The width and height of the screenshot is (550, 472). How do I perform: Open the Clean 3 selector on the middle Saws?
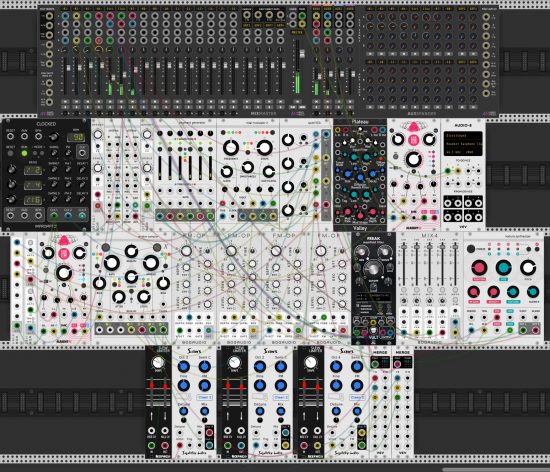281,397
